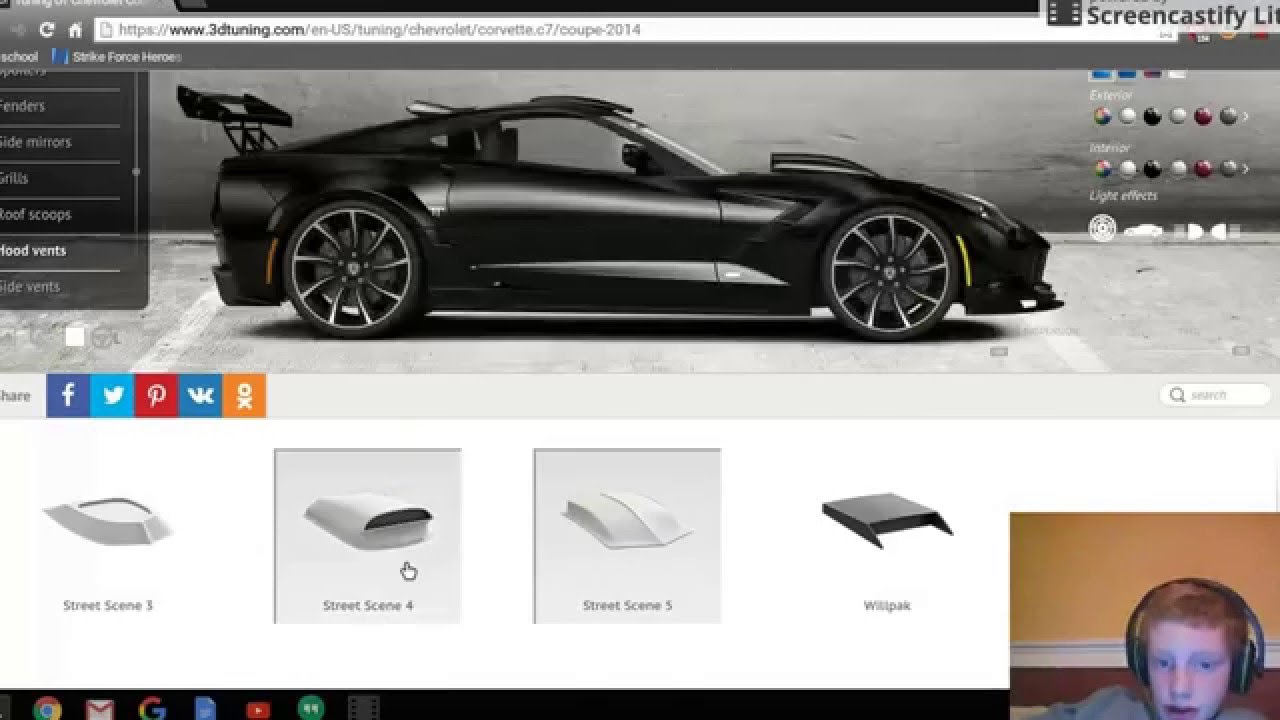Image resolution: width=1280 pixels, height=720 pixels.
Task: Click the search magnifier icon
Action: (1177, 395)
